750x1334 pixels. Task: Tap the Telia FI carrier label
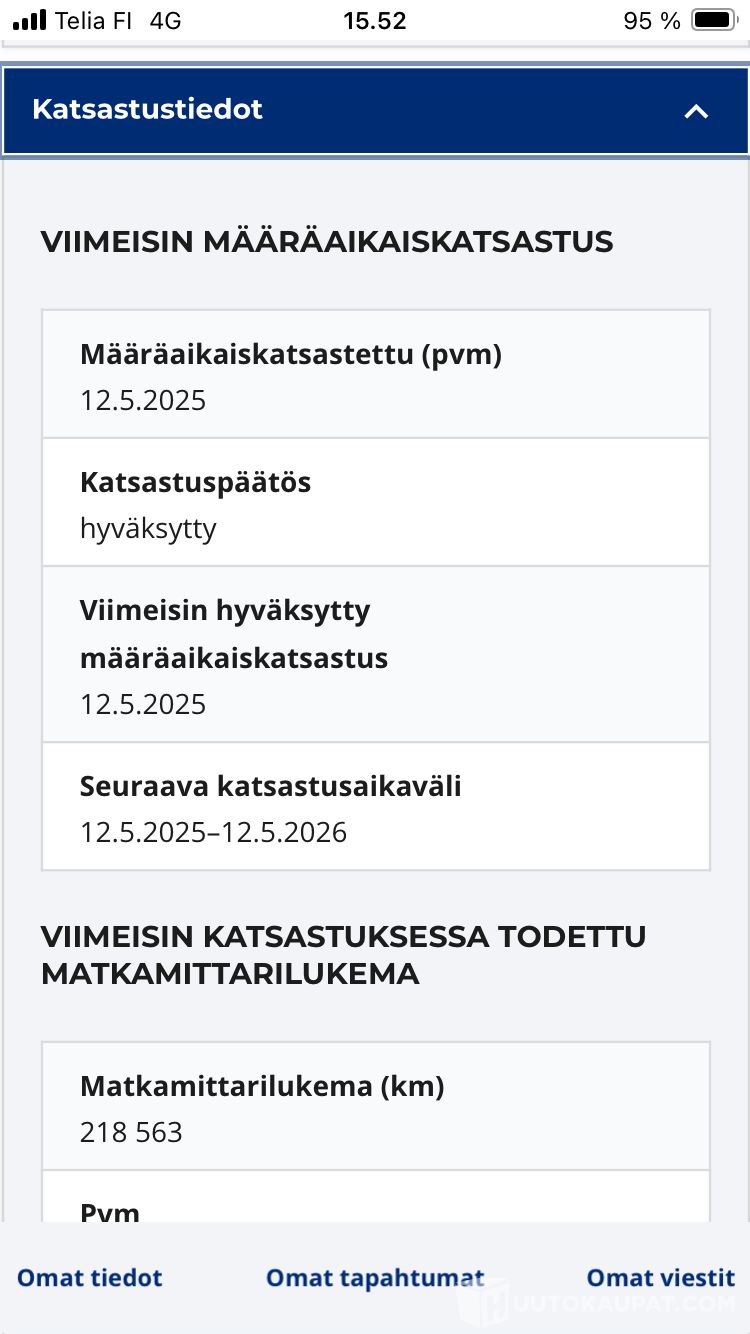[93, 20]
